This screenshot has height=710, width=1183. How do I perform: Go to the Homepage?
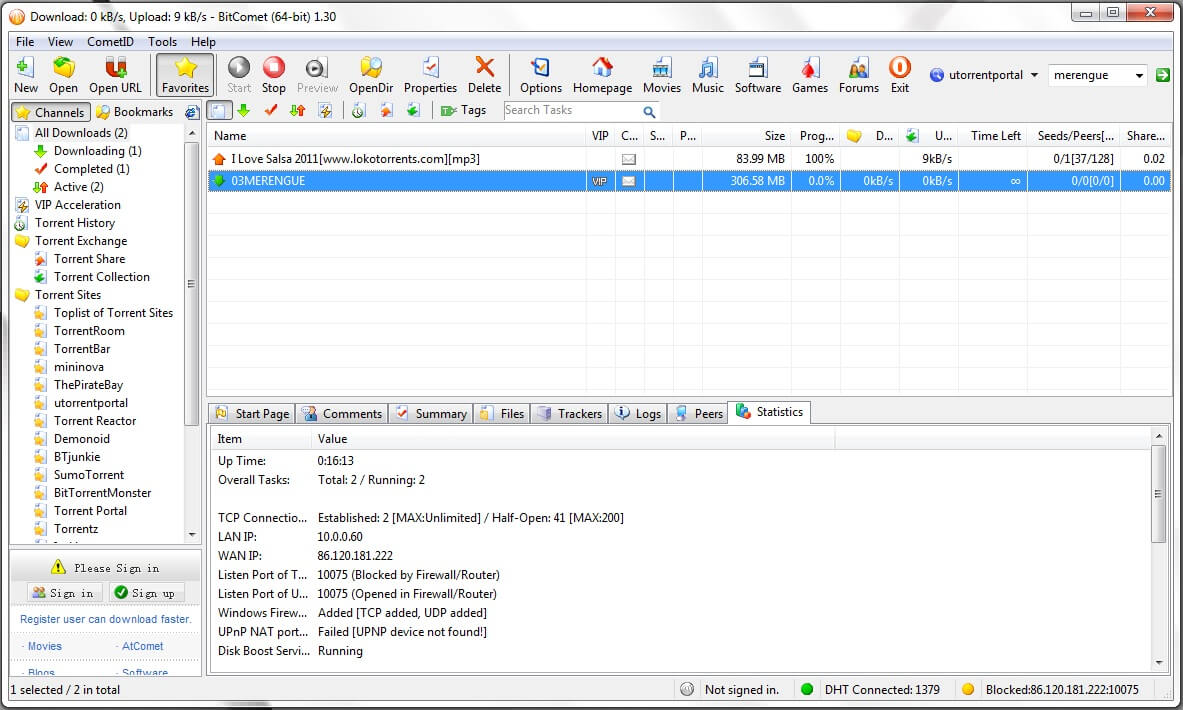602,75
